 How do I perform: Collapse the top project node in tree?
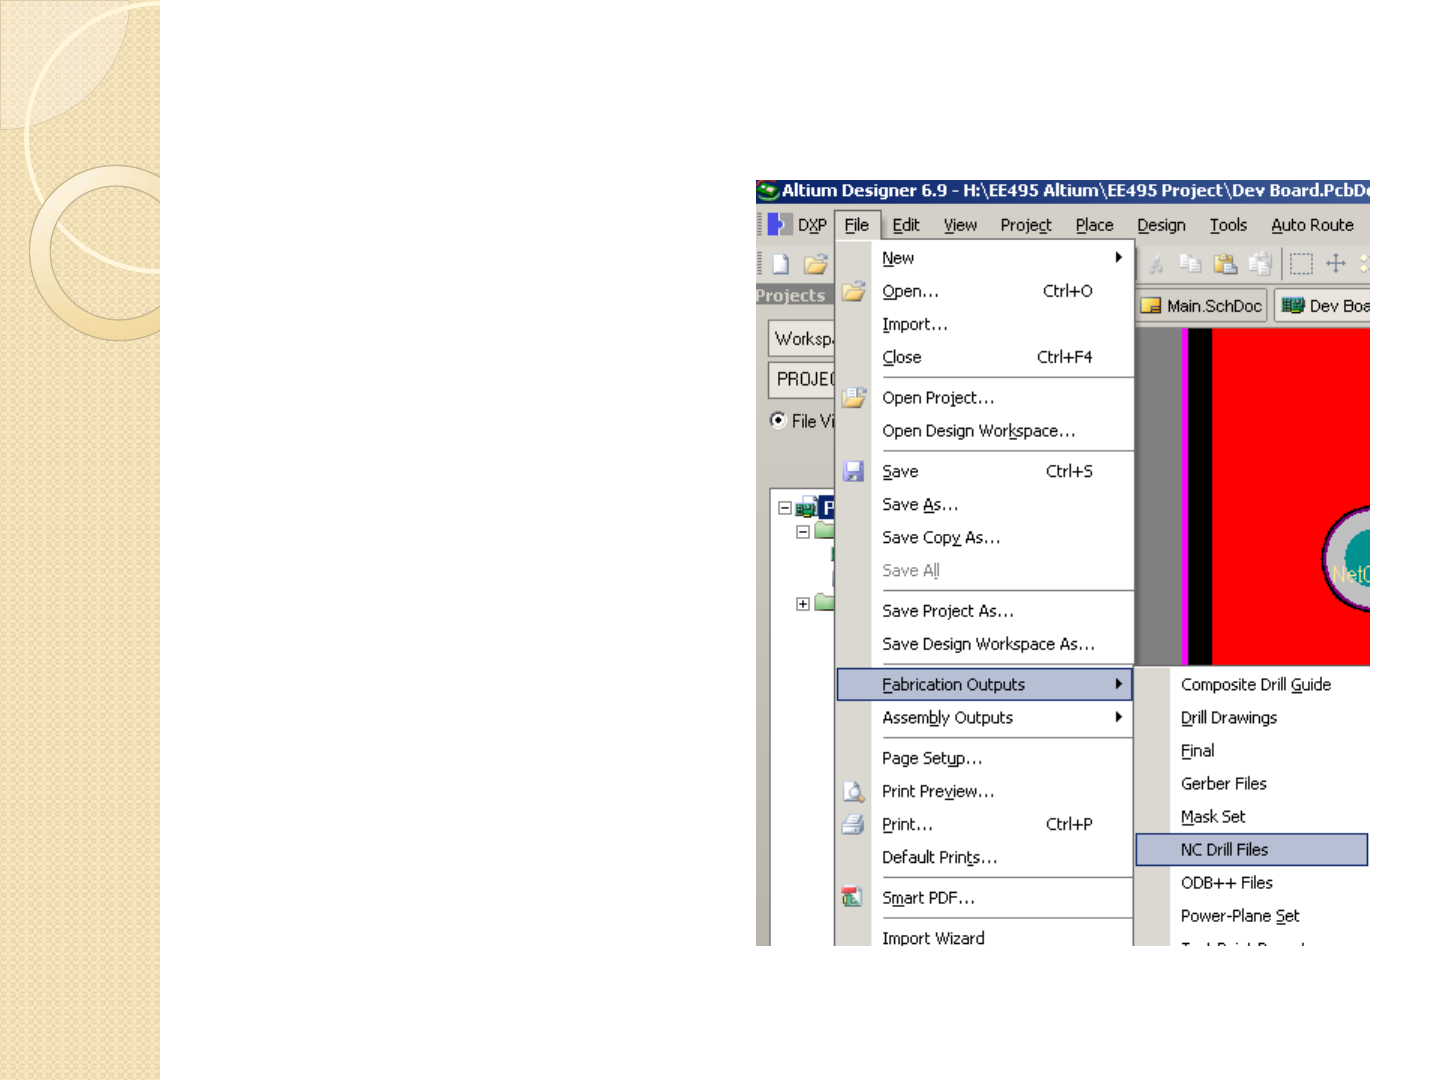tap(785, 508)
